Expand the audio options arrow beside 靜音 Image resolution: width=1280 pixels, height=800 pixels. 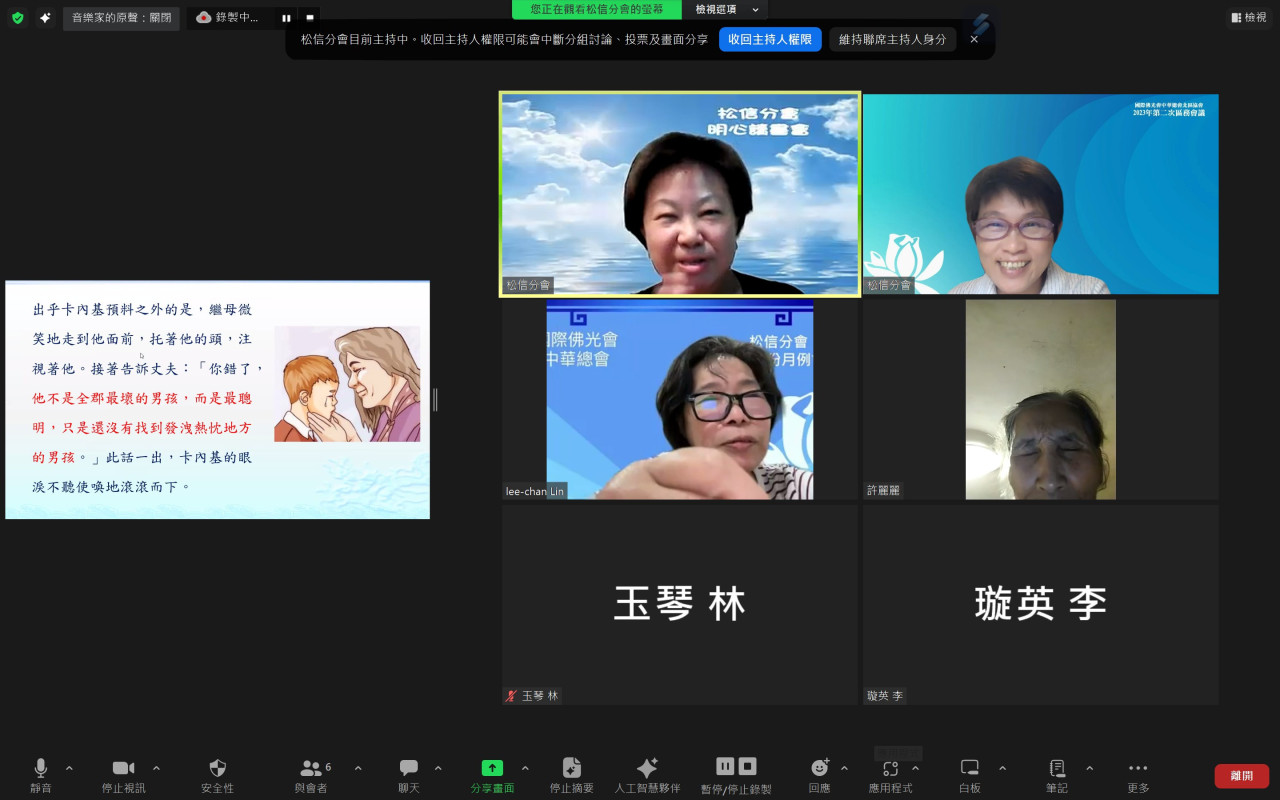click(x=69, y=768)
